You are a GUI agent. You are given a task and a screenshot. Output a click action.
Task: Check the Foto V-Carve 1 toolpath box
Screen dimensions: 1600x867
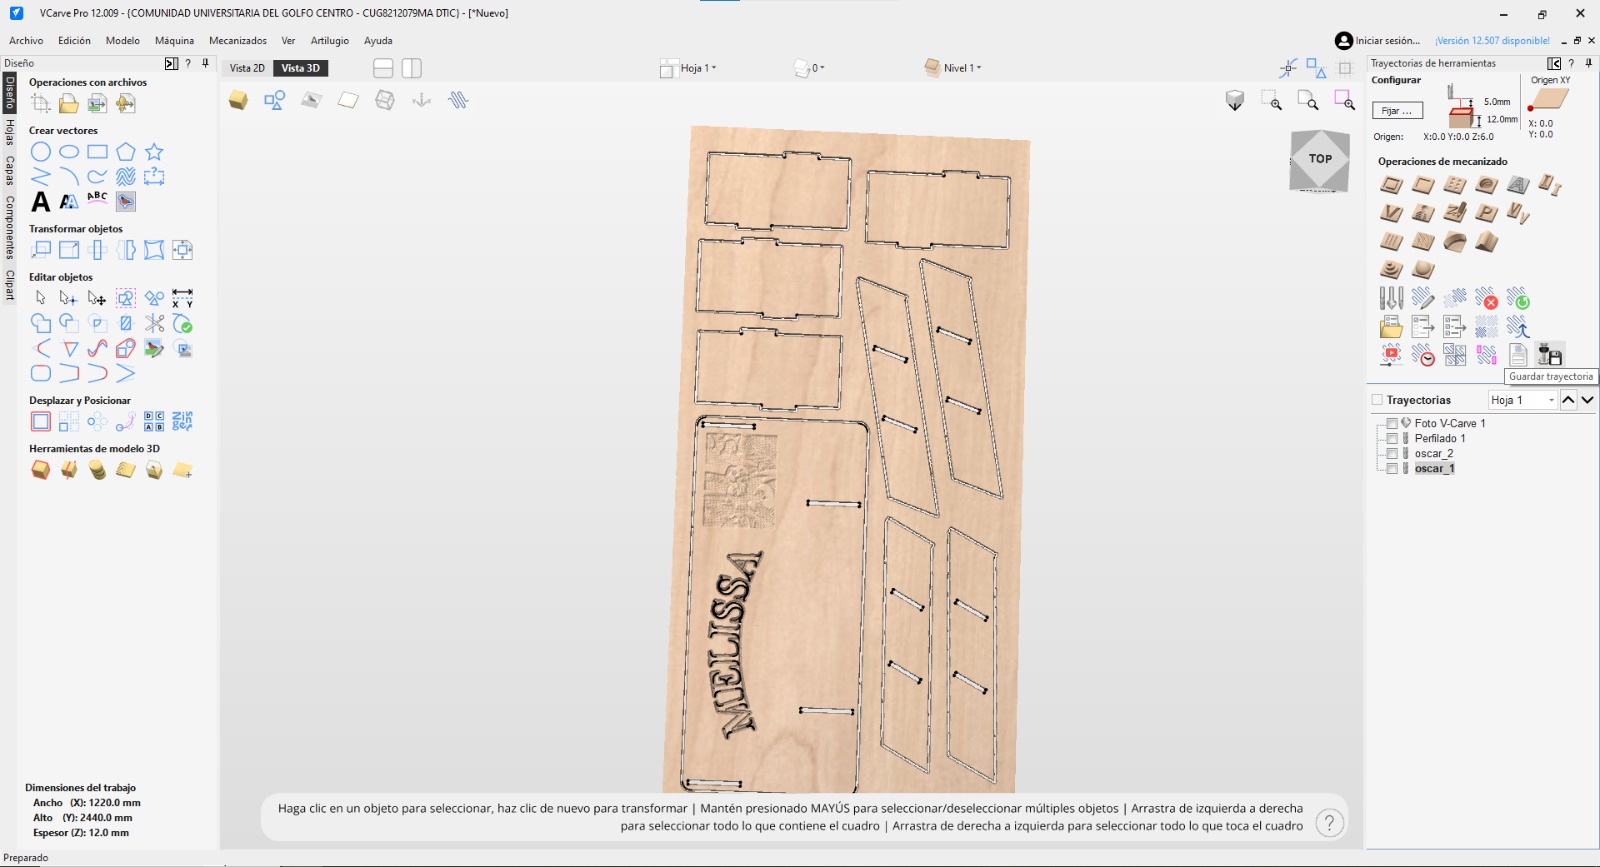point(1392,424)
